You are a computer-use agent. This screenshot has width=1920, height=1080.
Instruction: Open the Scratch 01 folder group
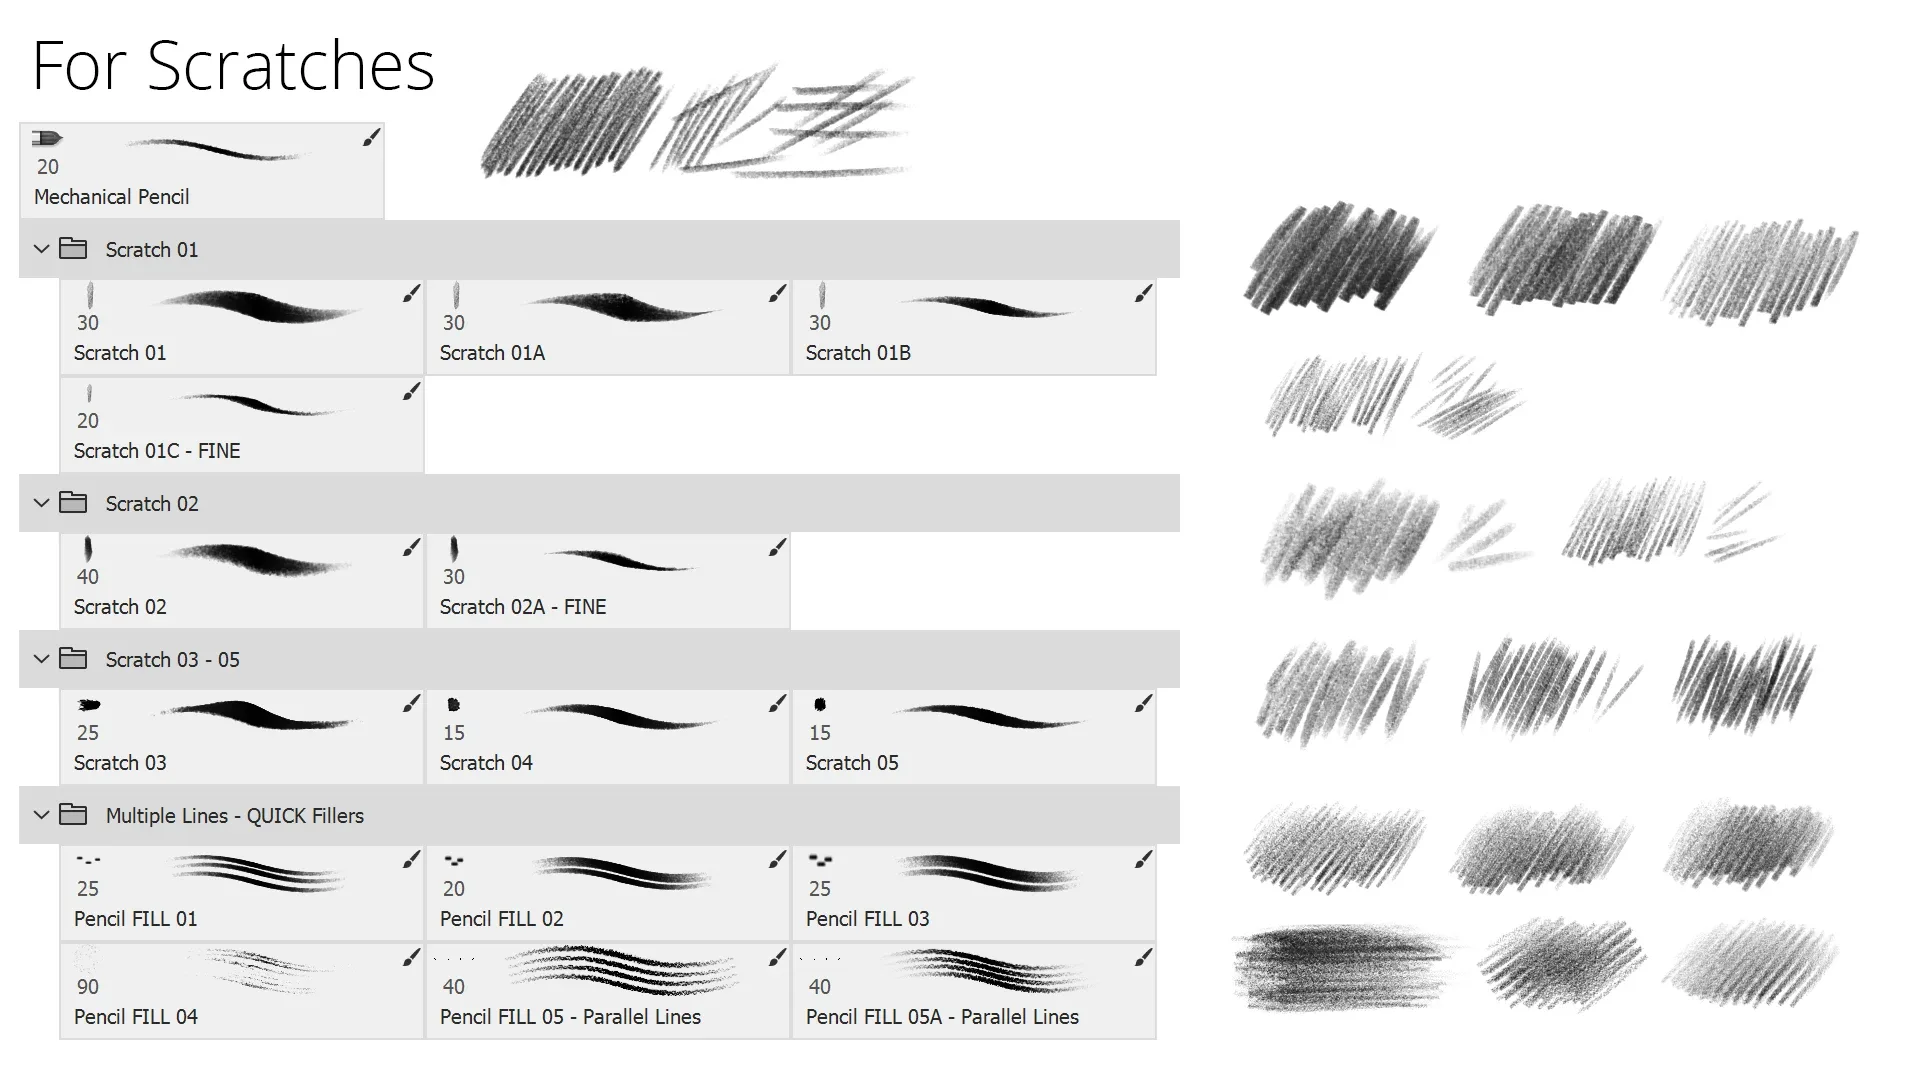[42, 248]
